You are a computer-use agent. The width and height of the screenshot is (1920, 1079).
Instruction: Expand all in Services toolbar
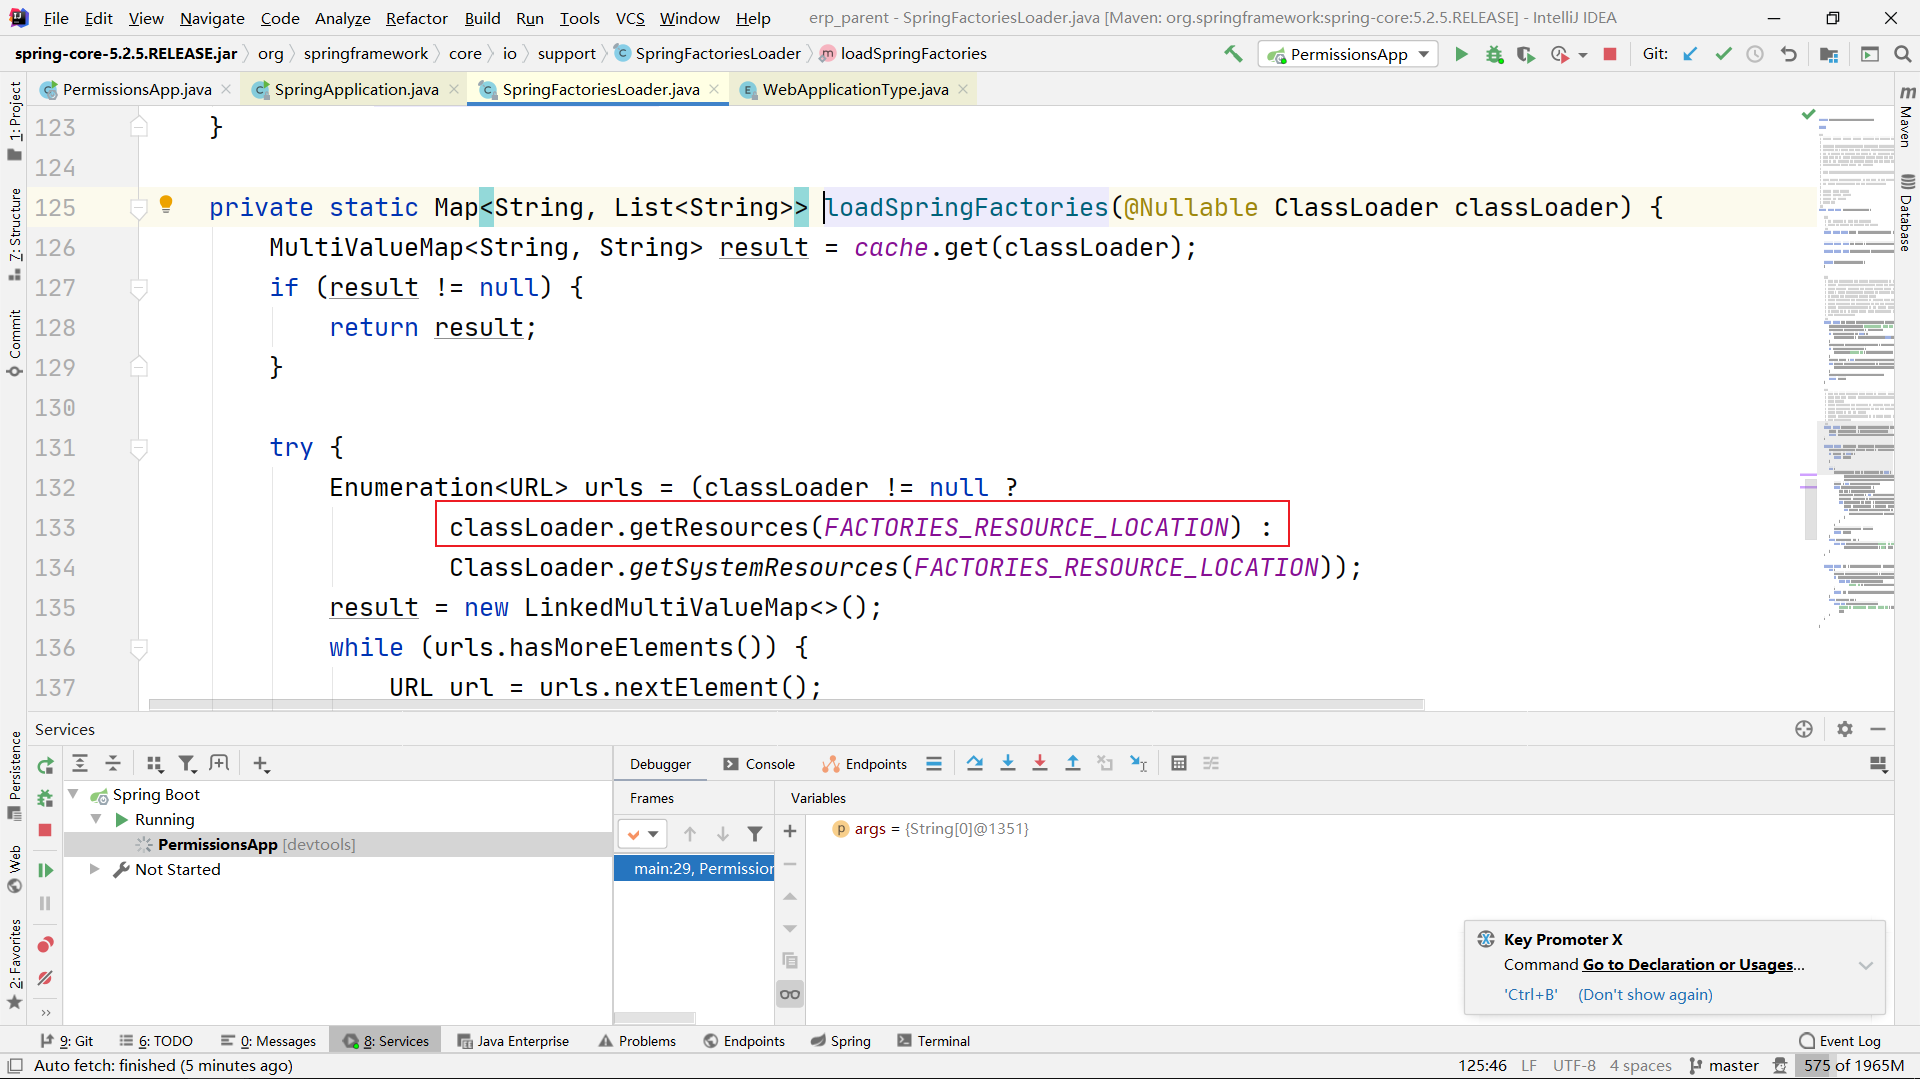coord(80,763)
